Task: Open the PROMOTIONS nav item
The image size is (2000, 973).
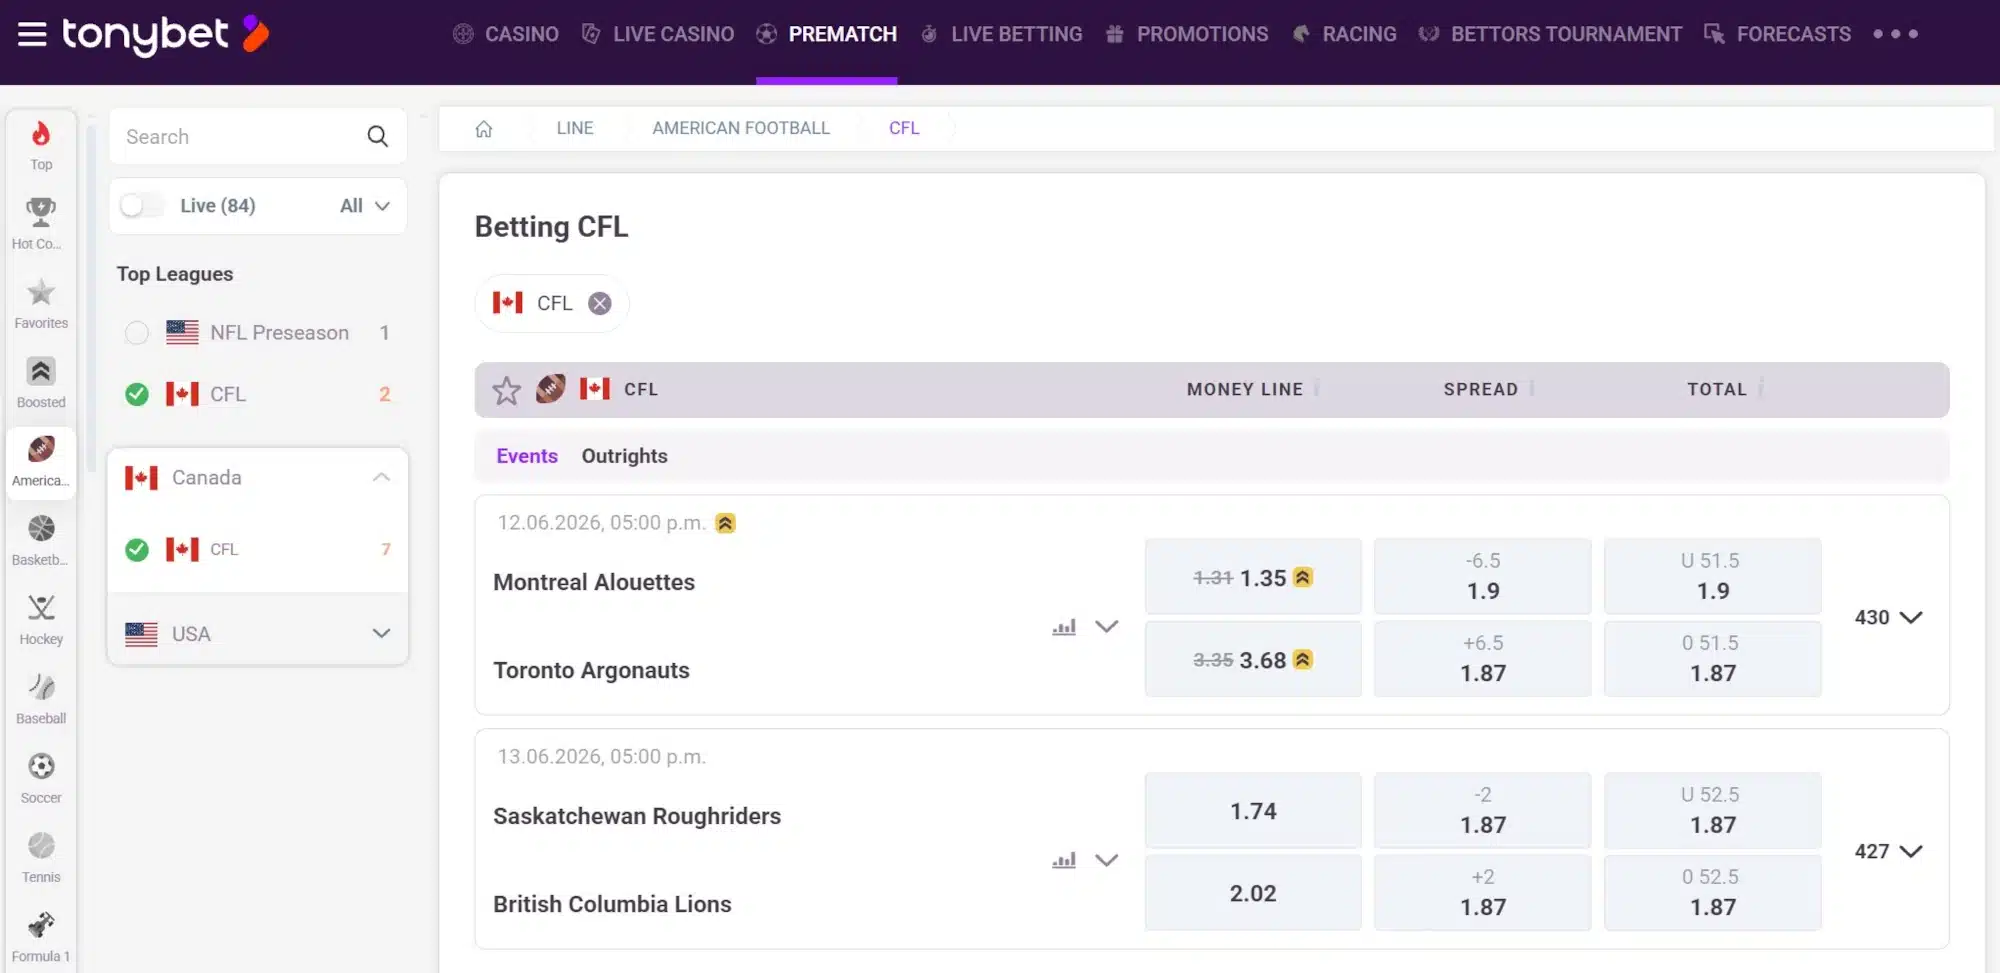Action: coord(1187,34)
